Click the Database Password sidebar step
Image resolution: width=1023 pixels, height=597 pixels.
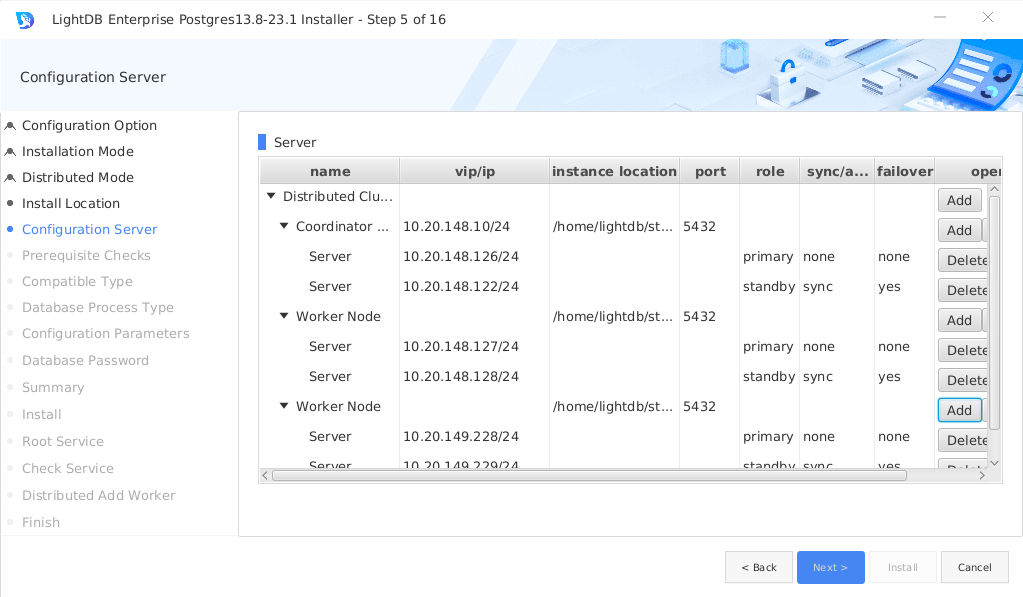tap(85, 361)
